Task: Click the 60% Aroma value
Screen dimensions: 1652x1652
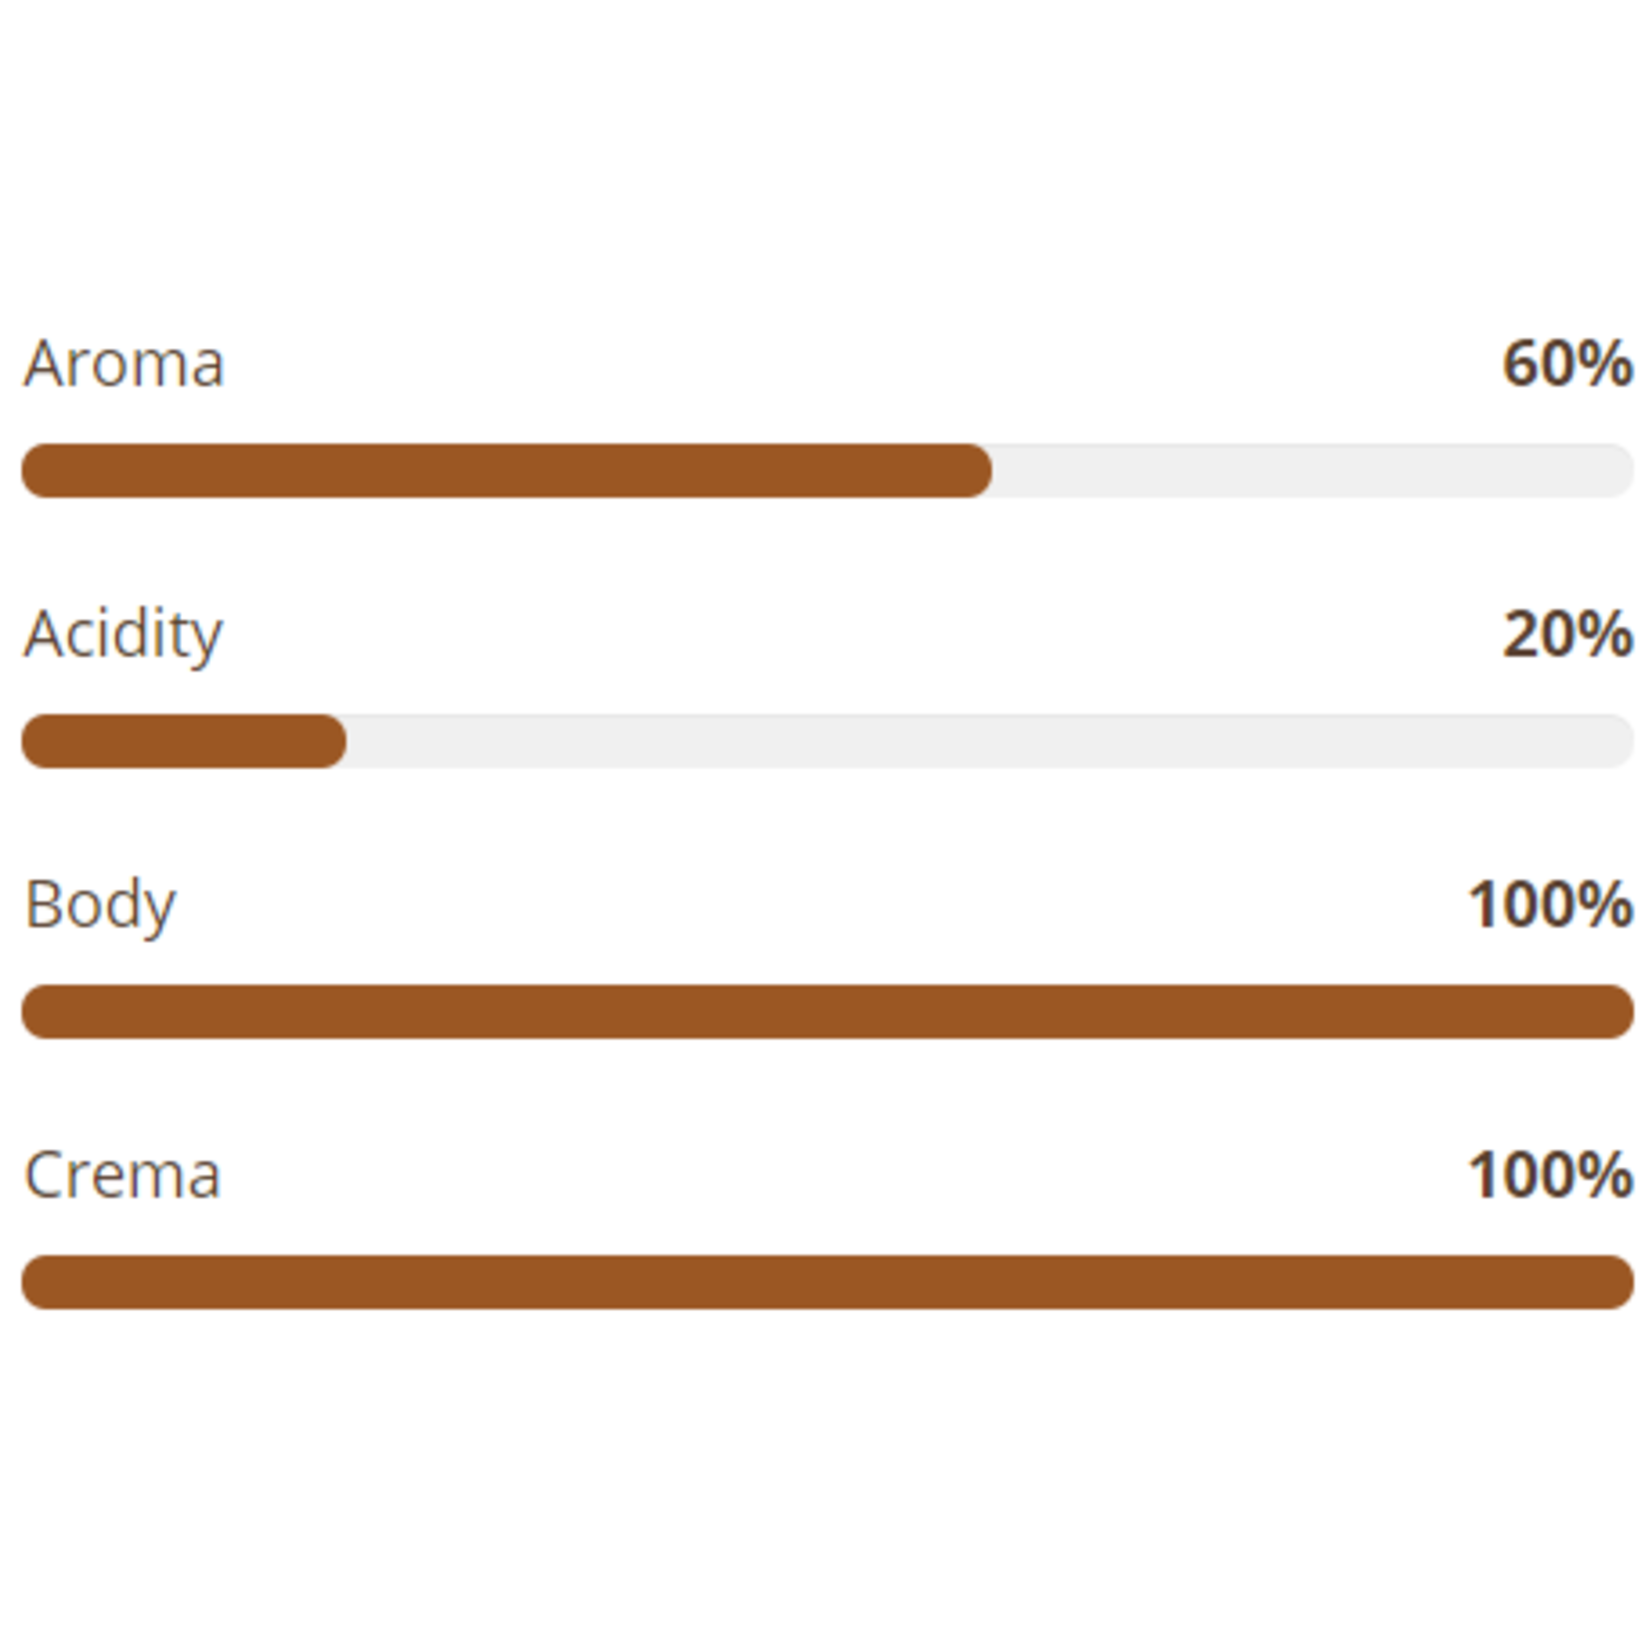Action: [x=1567, y=363]
